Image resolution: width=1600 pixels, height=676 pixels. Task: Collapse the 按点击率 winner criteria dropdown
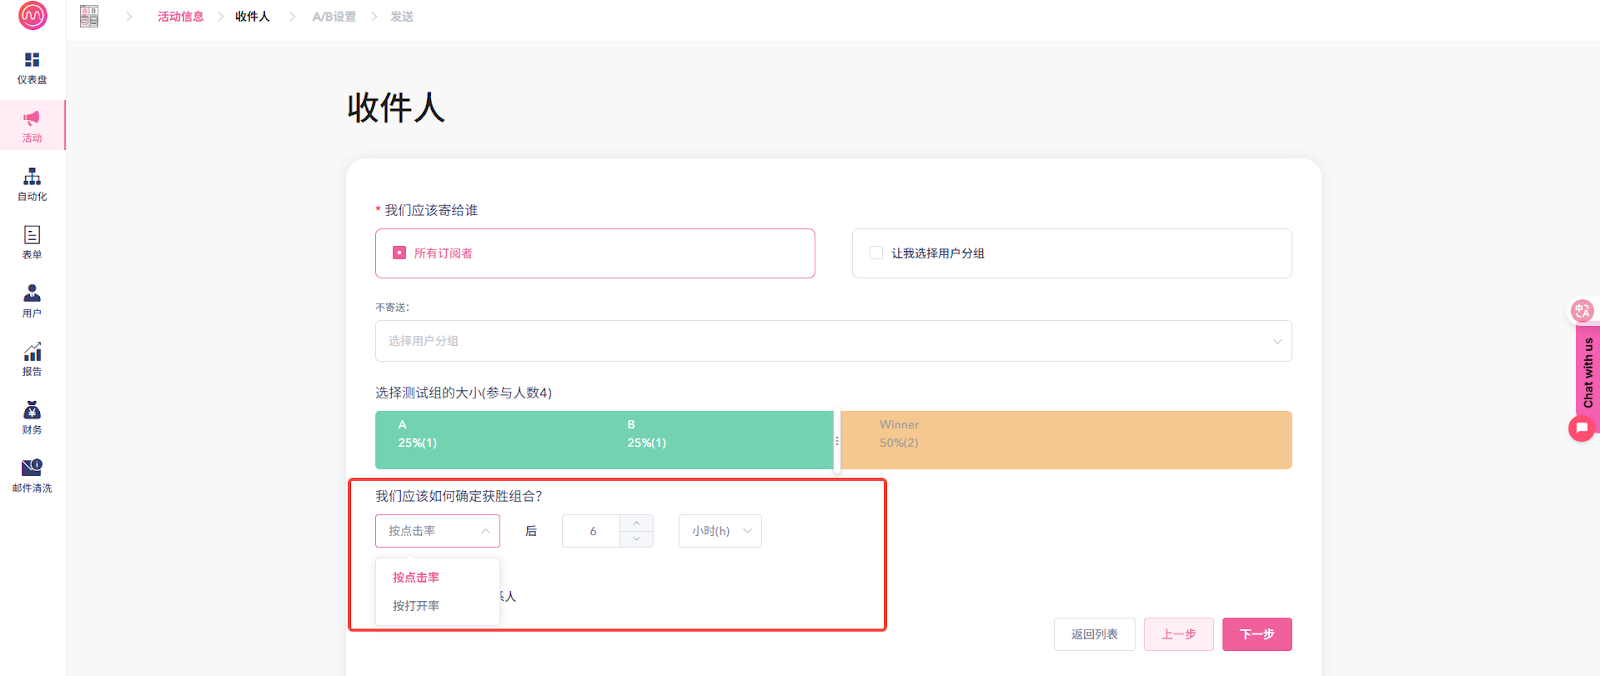coord(437,531)
